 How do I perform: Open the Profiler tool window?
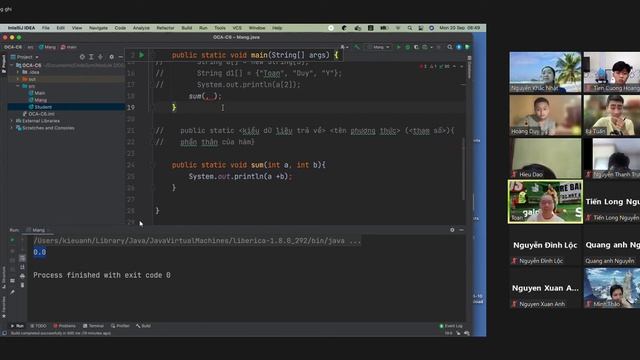(120, 326)
